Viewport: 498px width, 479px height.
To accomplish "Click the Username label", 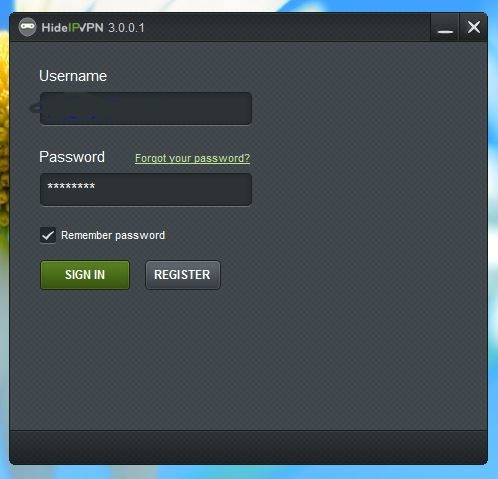I will pos(73,76).
